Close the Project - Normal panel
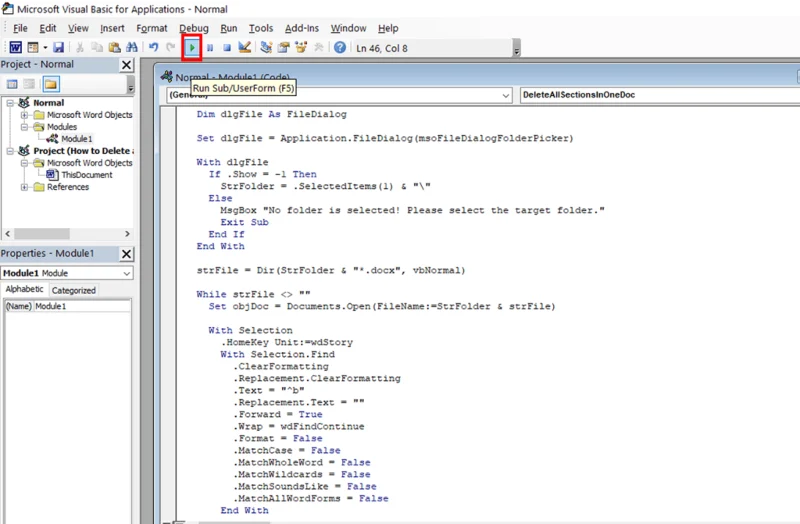Image resolution: width=800 pixels, height=524 pixels. pyautogui.click(x=126, y=65)
